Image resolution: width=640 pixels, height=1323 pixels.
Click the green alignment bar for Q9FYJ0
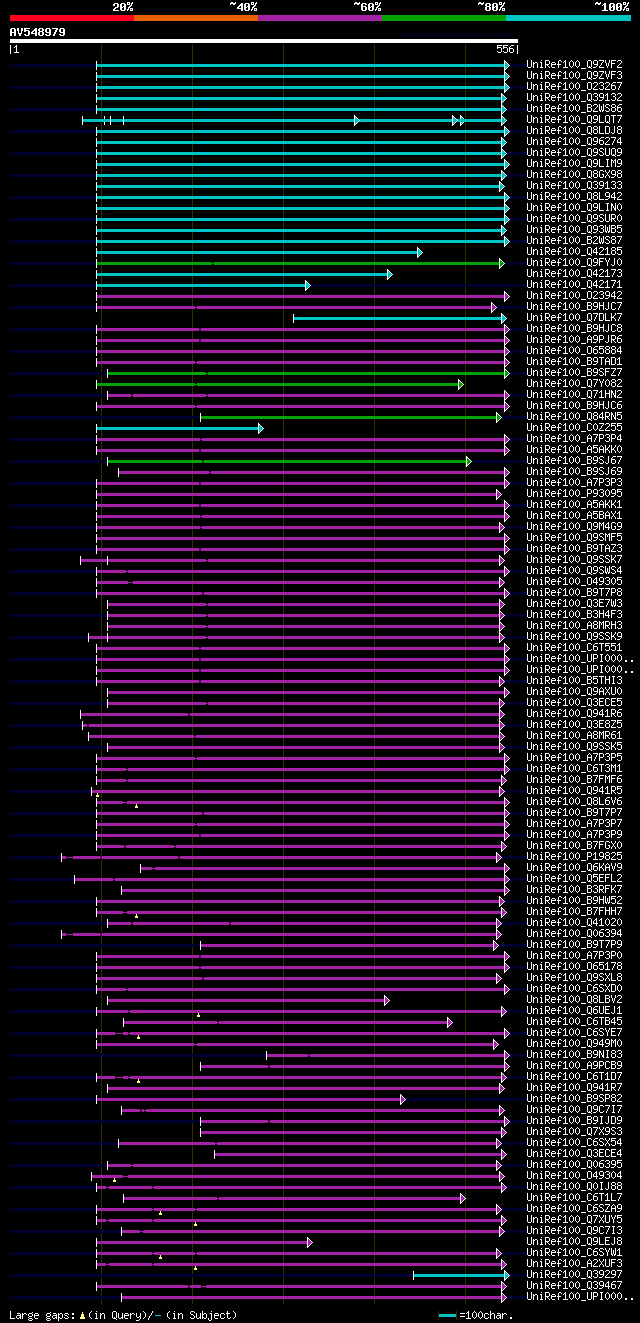pyautogui.click(x=300, y=263)
